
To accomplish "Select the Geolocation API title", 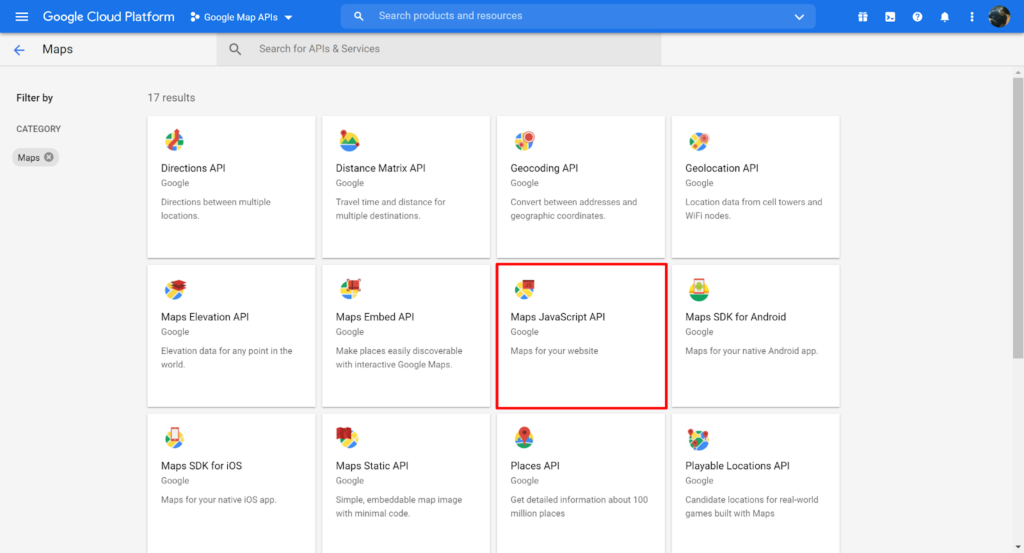I will (722, 168).
